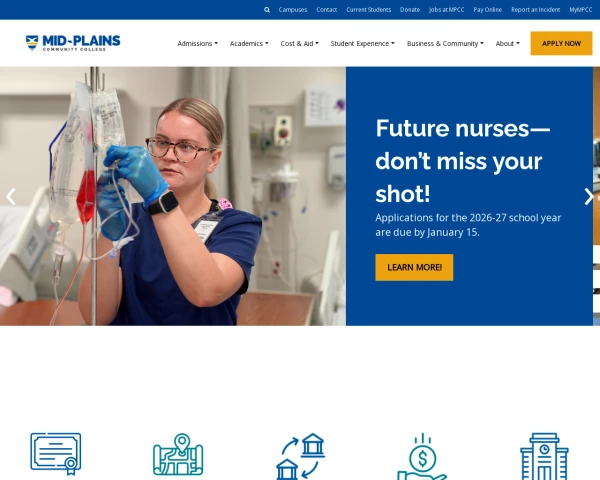Expand the Cost & Aid dropdown

click(x=300, y=44)
